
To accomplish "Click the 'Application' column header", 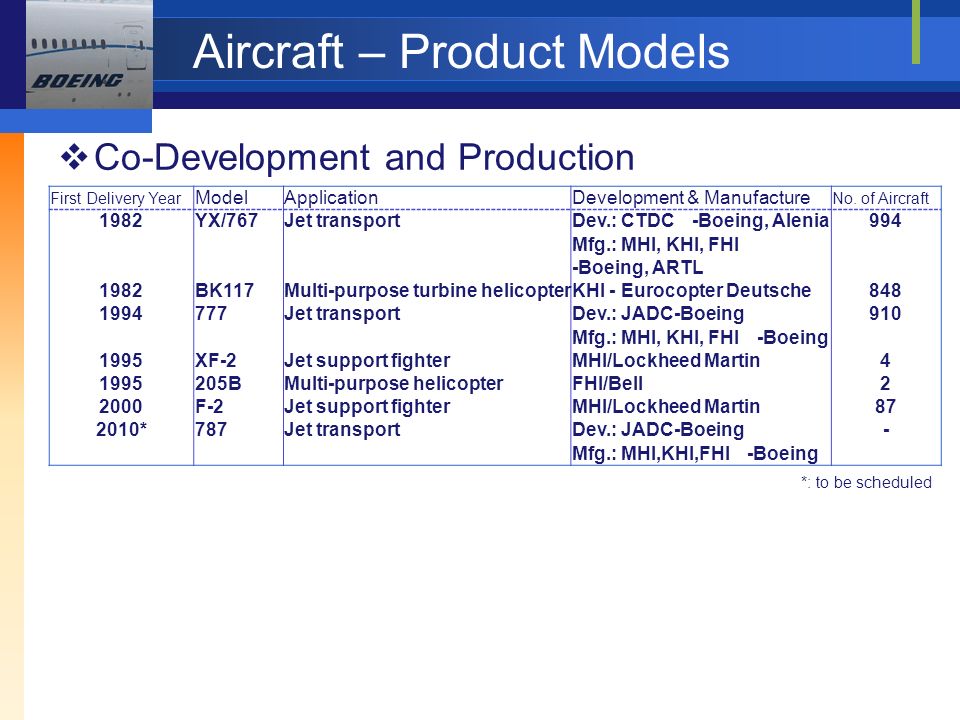I will 331,198.
